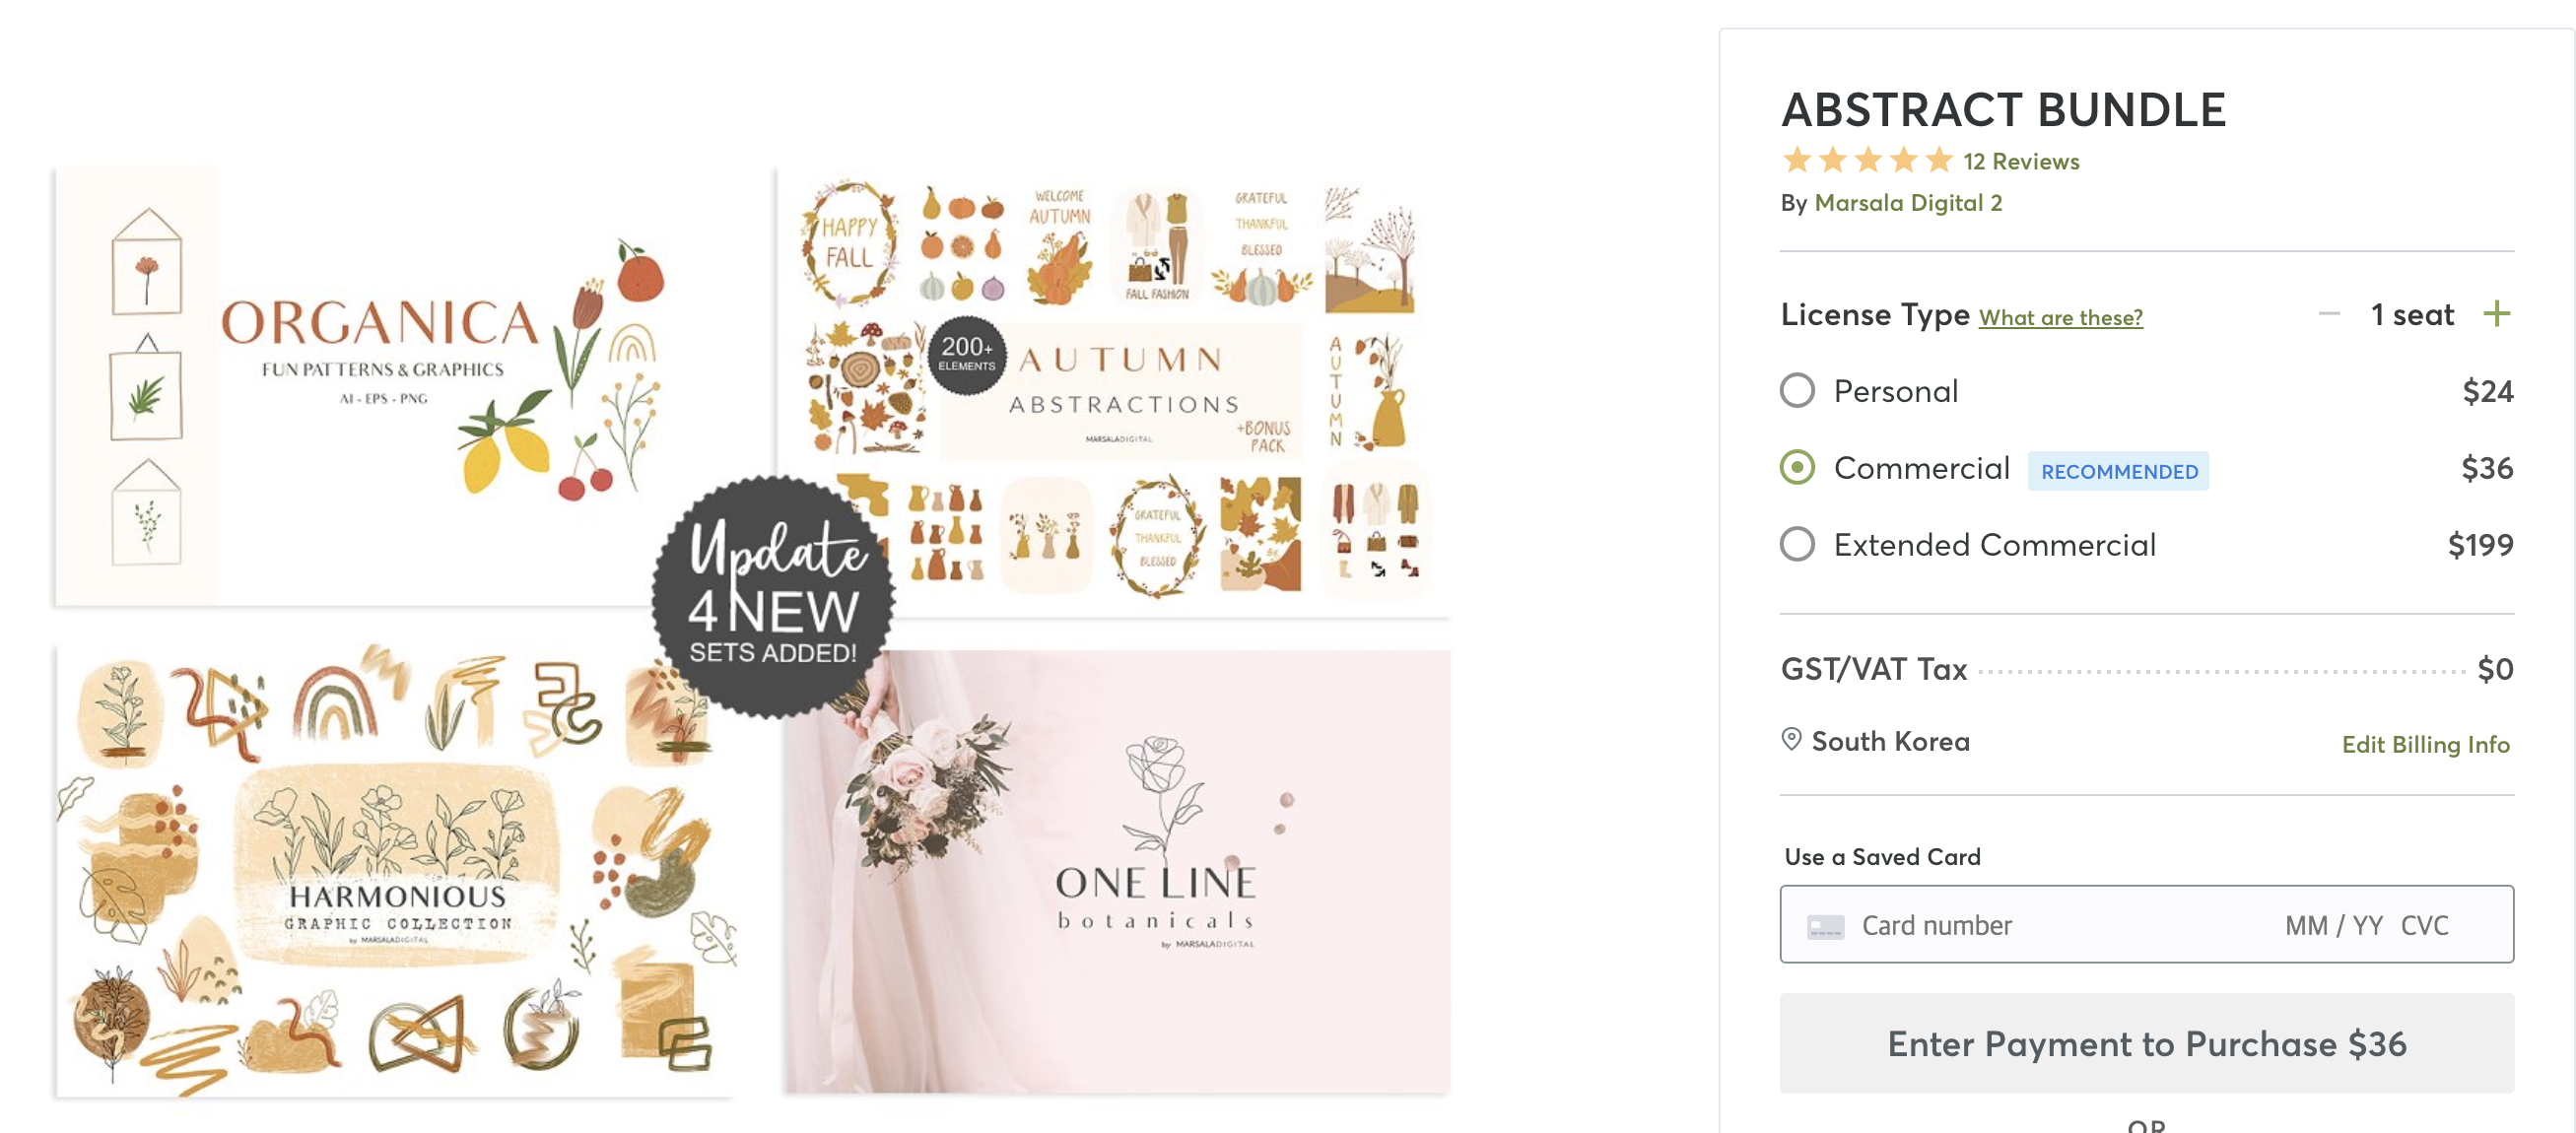
Task: Open the 12 Reviews link
Action: coord(2021,161)
